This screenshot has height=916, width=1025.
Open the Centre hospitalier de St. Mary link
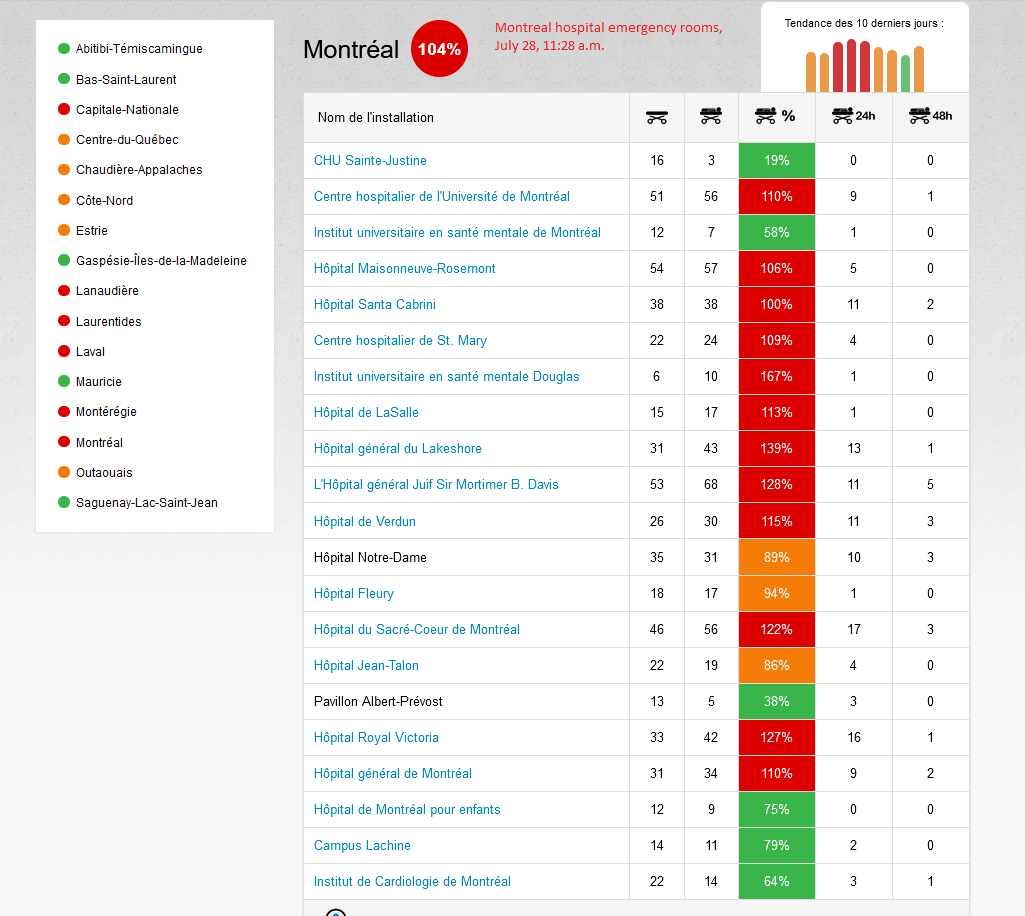400,340
